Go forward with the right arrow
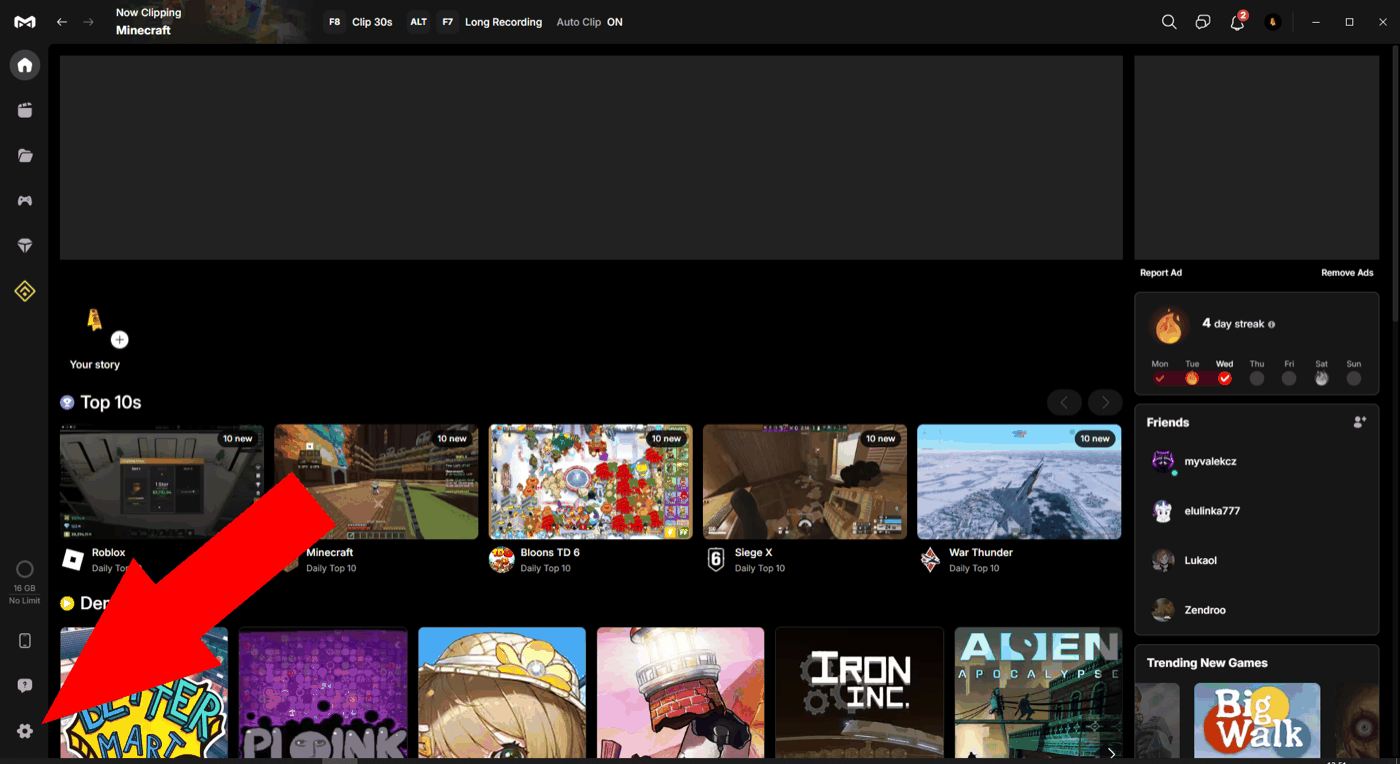This screenshot has height=764, width=1400. [x=89, y=22]
